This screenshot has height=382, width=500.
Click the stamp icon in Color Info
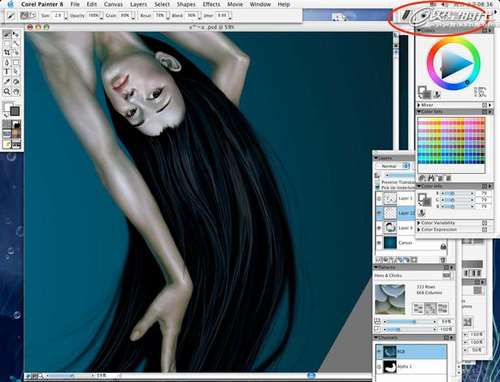point(422,213)
